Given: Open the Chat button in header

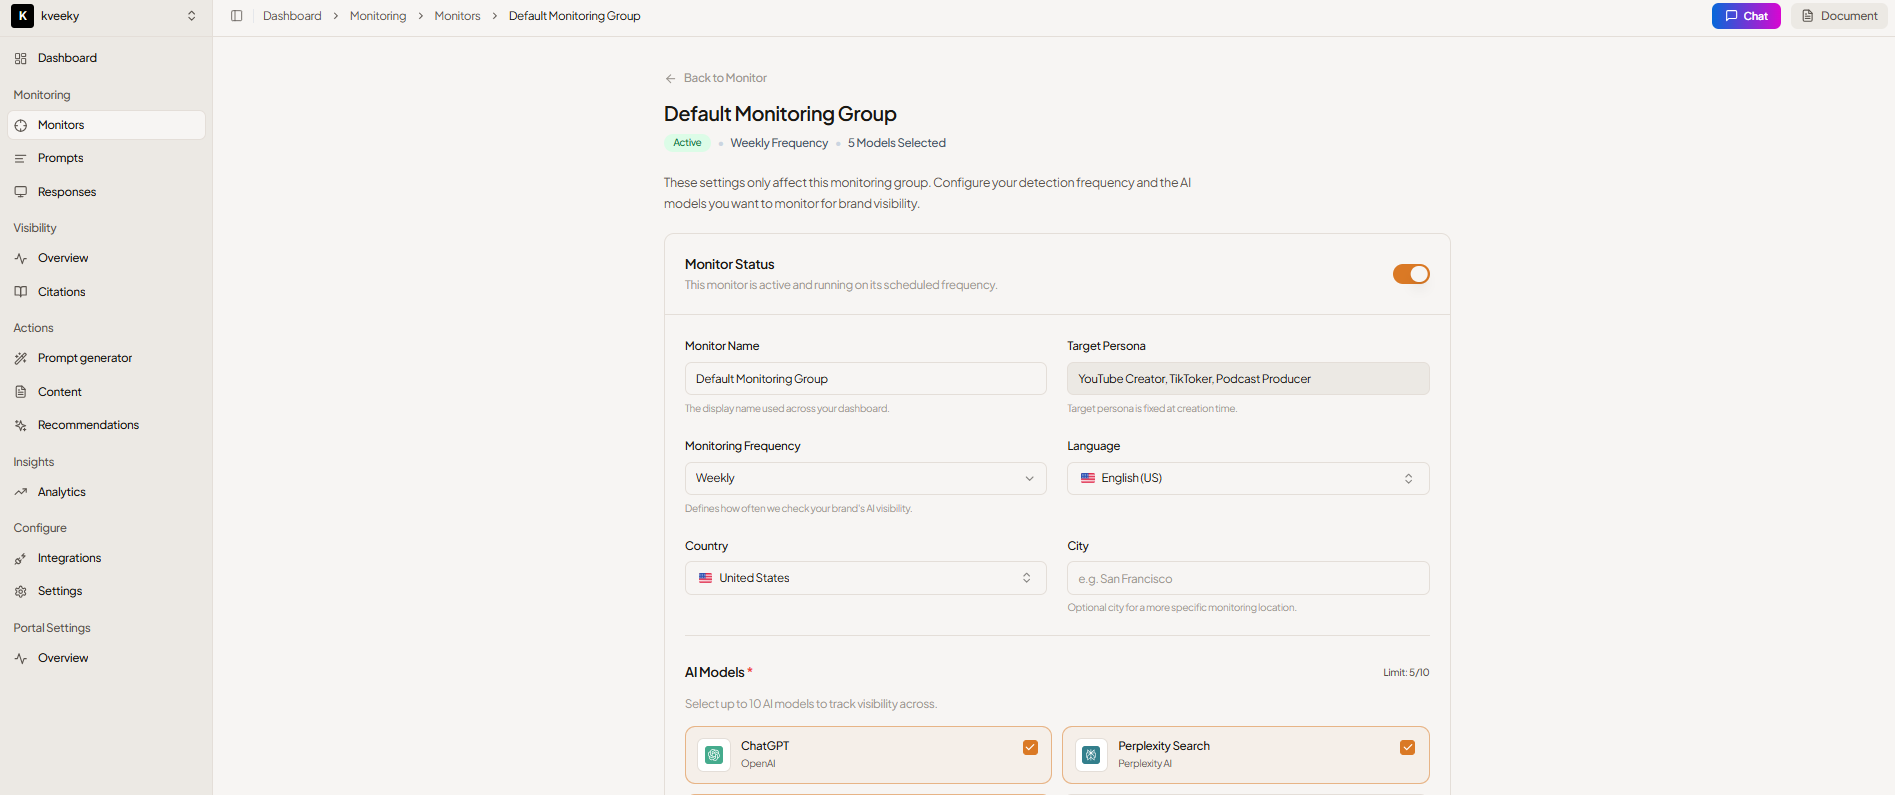Looking at the screenshot, I should point(1745,16).
